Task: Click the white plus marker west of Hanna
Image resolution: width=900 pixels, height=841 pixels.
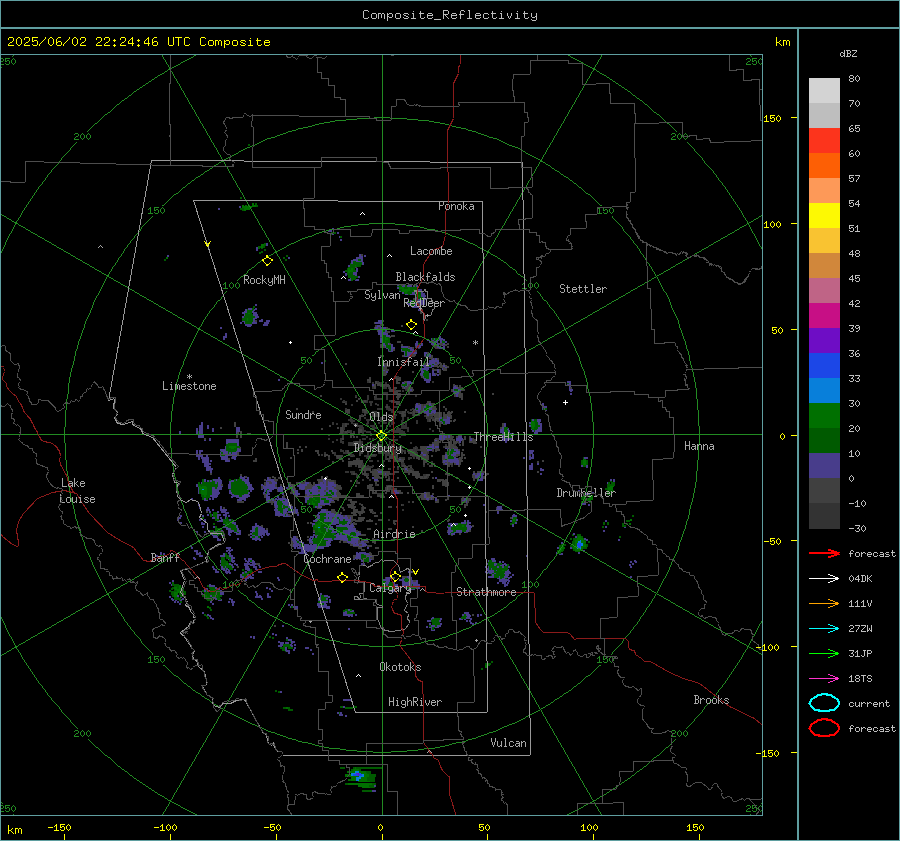Action: pyautogui.click(x=565, y=402)
